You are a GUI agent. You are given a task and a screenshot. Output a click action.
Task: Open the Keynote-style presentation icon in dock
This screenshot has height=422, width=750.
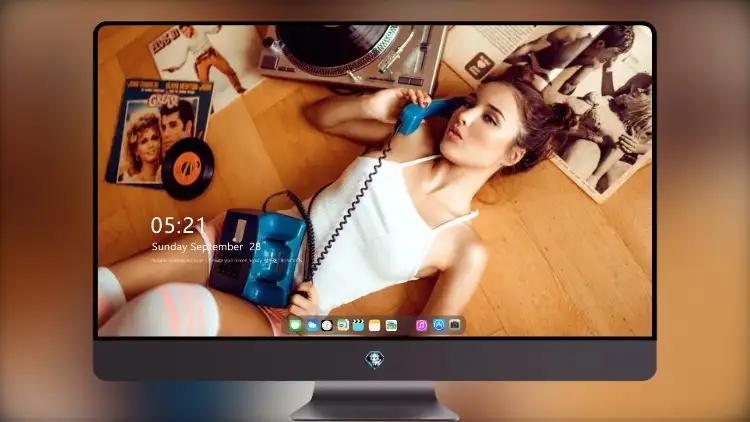click(342, 325)
